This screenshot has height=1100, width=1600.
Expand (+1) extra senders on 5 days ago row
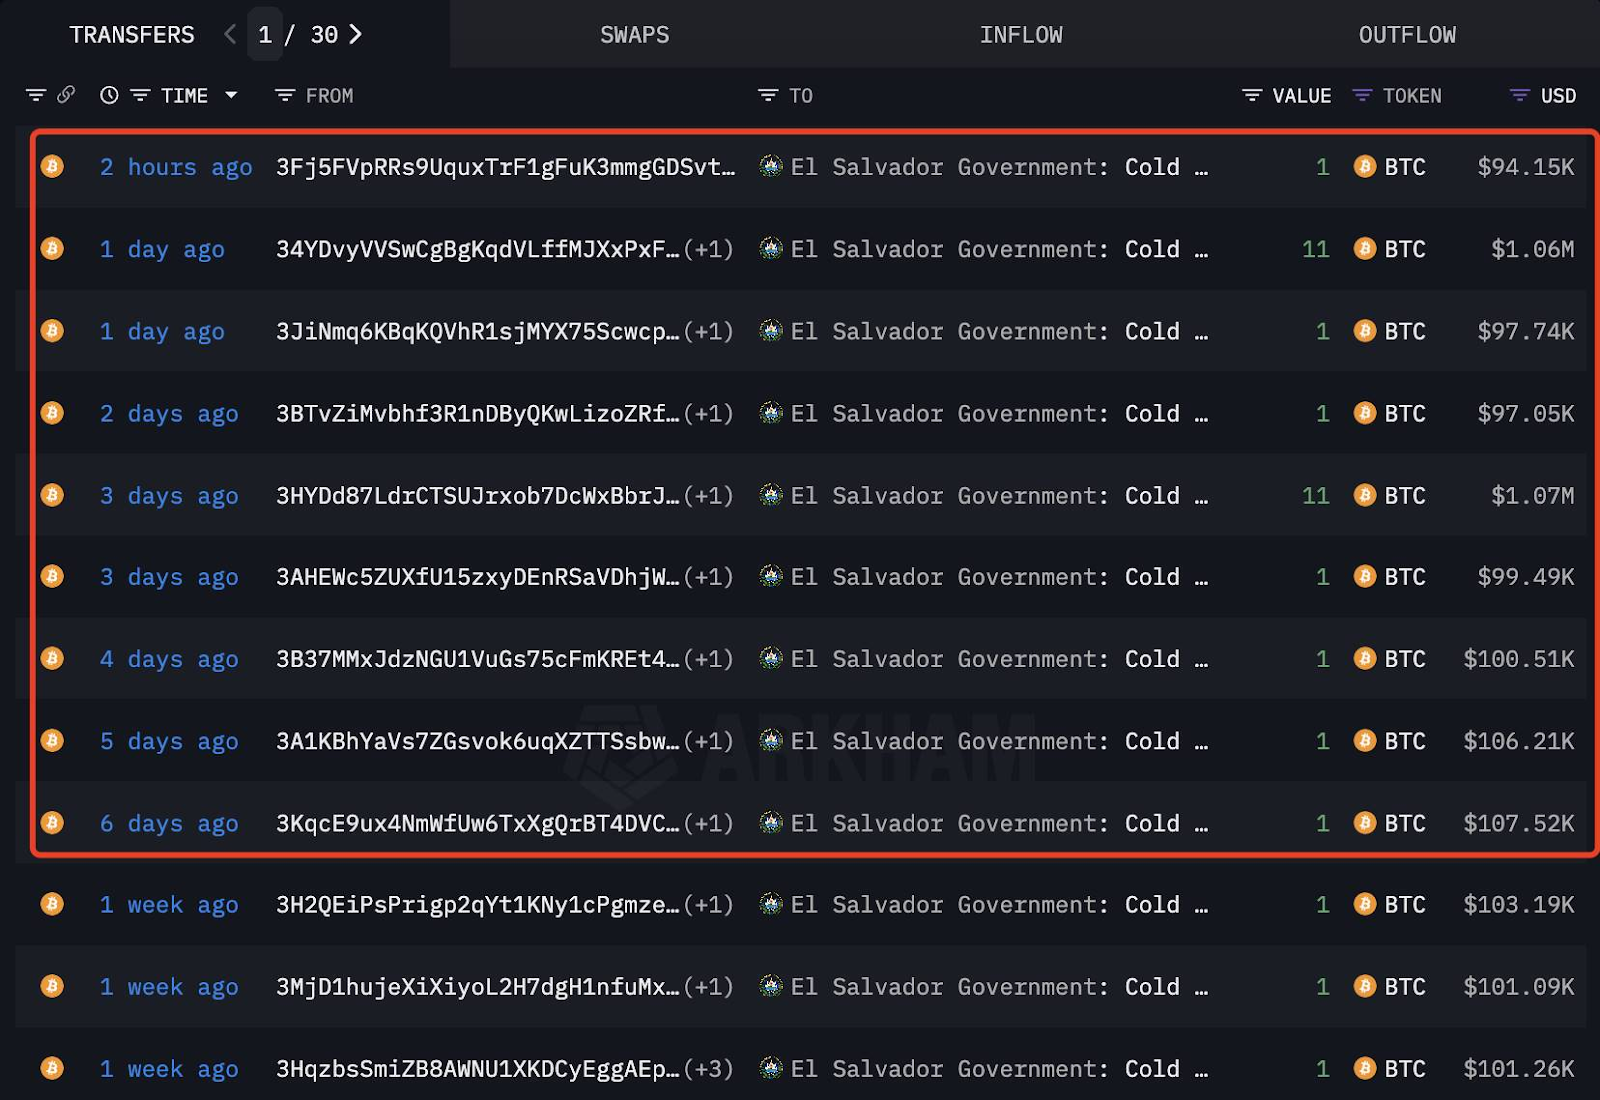(x=709, y=741)
